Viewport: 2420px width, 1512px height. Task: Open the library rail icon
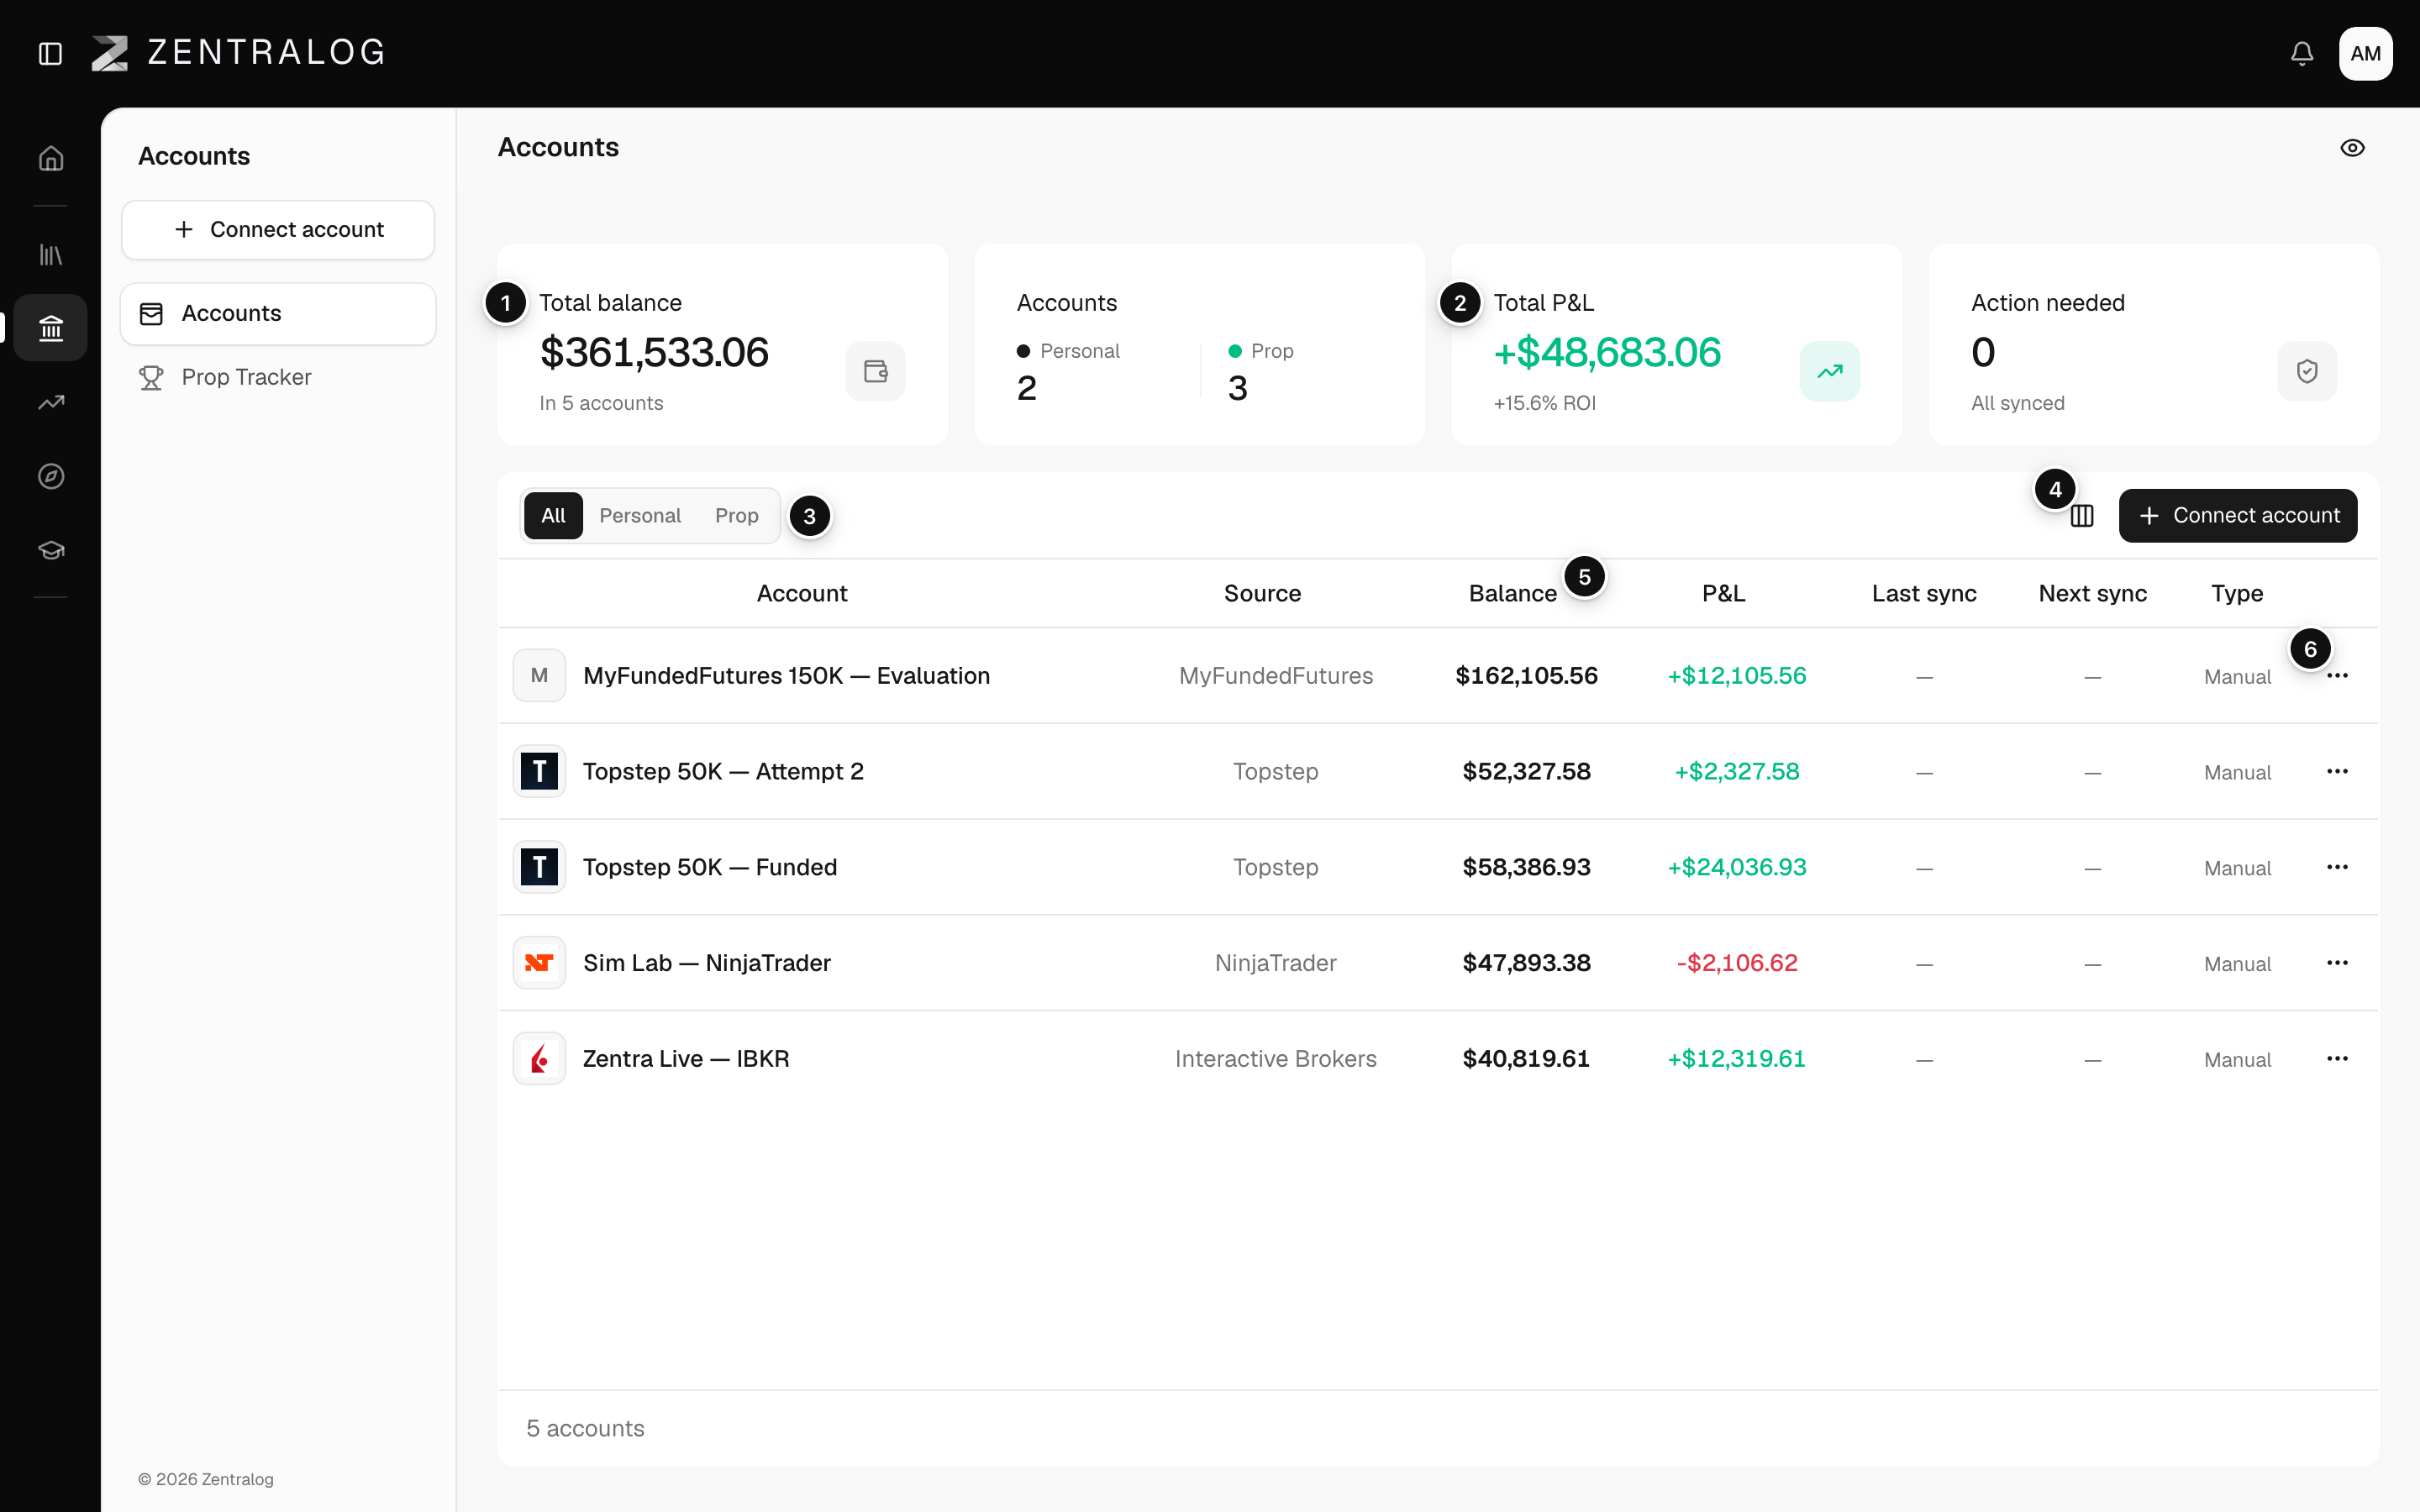tap(51, 255)
